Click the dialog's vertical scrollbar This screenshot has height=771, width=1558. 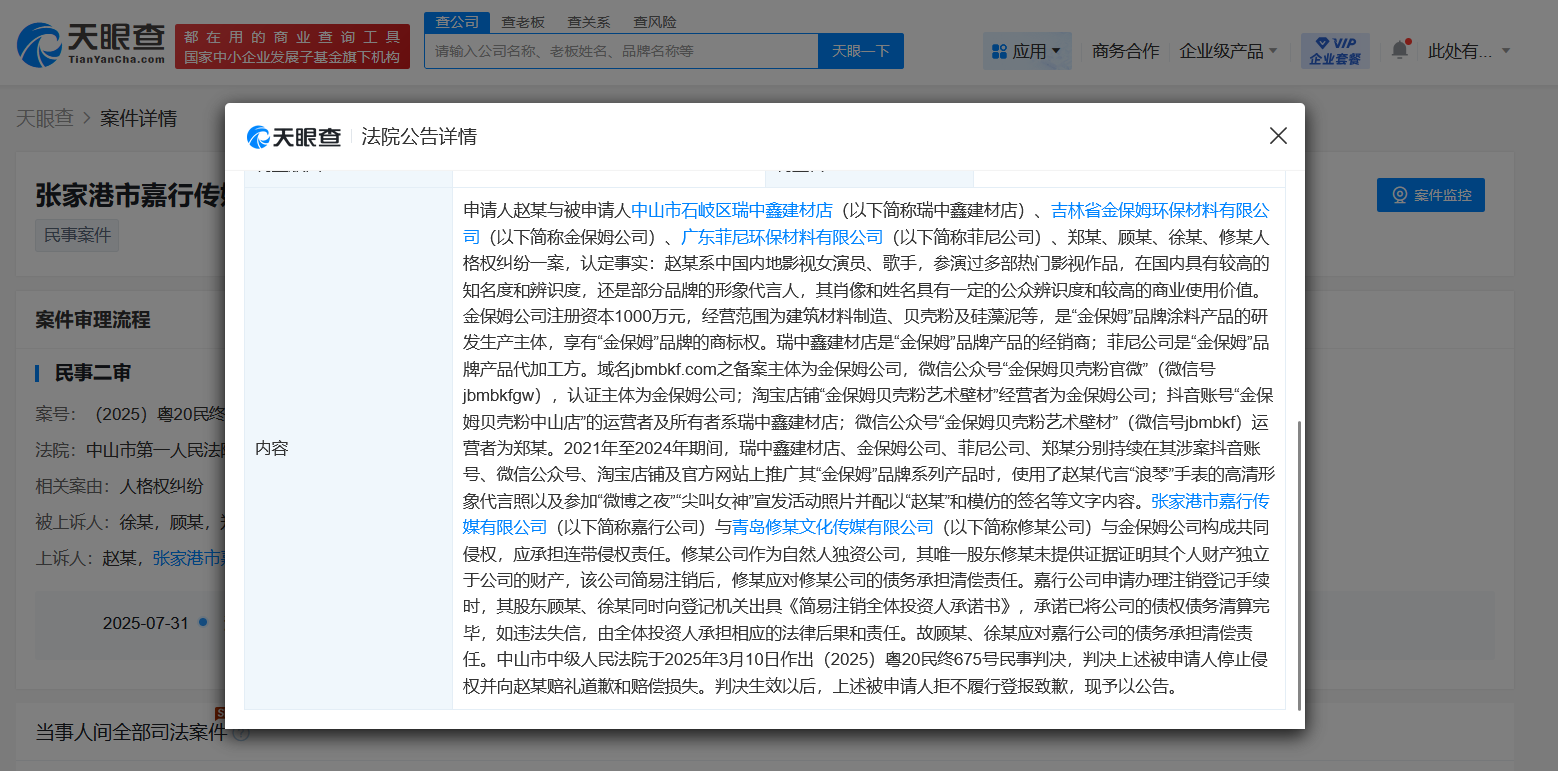coord(1299,565)
